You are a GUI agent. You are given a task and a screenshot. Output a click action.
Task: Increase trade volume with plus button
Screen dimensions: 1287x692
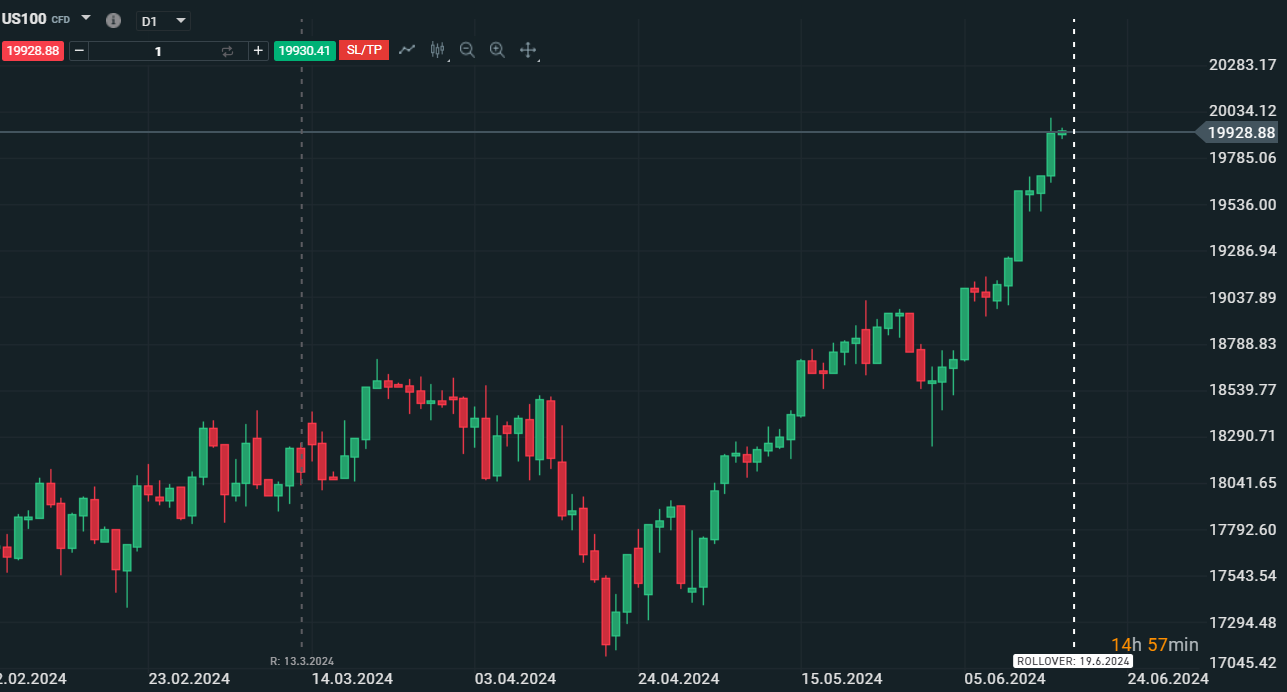point(258,51)
